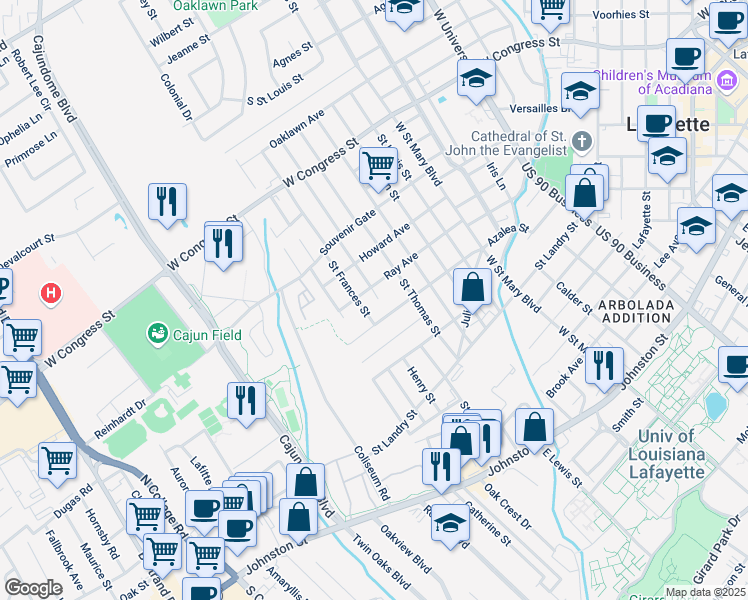
Task: Open the Cajun Field stadium marker
Action: (157, 334)
